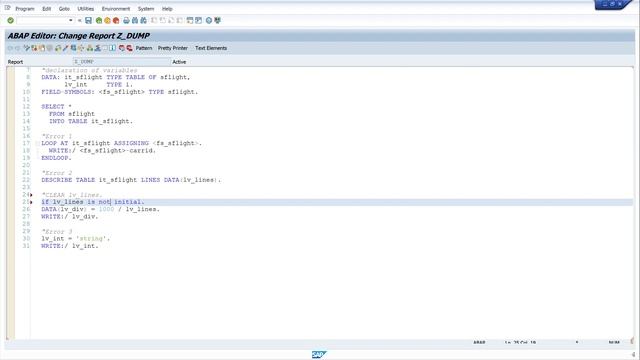Viewport: 640px width, 360px height.
Task: Click into the transaction command field
Action: (42, 20)
